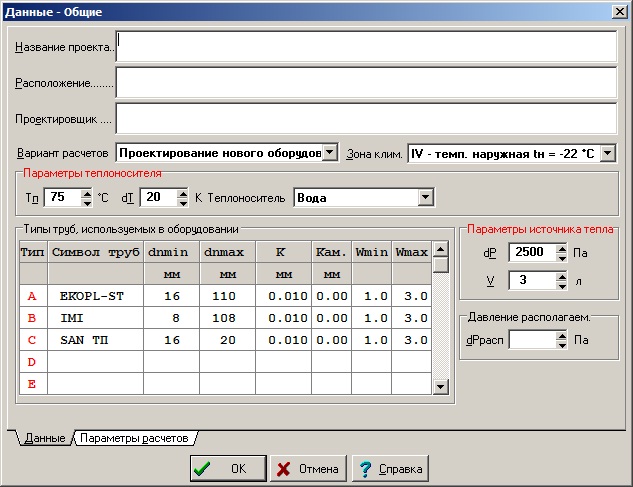The width and height of the screenshot is (633, 487).
Task: Click the Wmin column header
Action: tap(371, 252)
